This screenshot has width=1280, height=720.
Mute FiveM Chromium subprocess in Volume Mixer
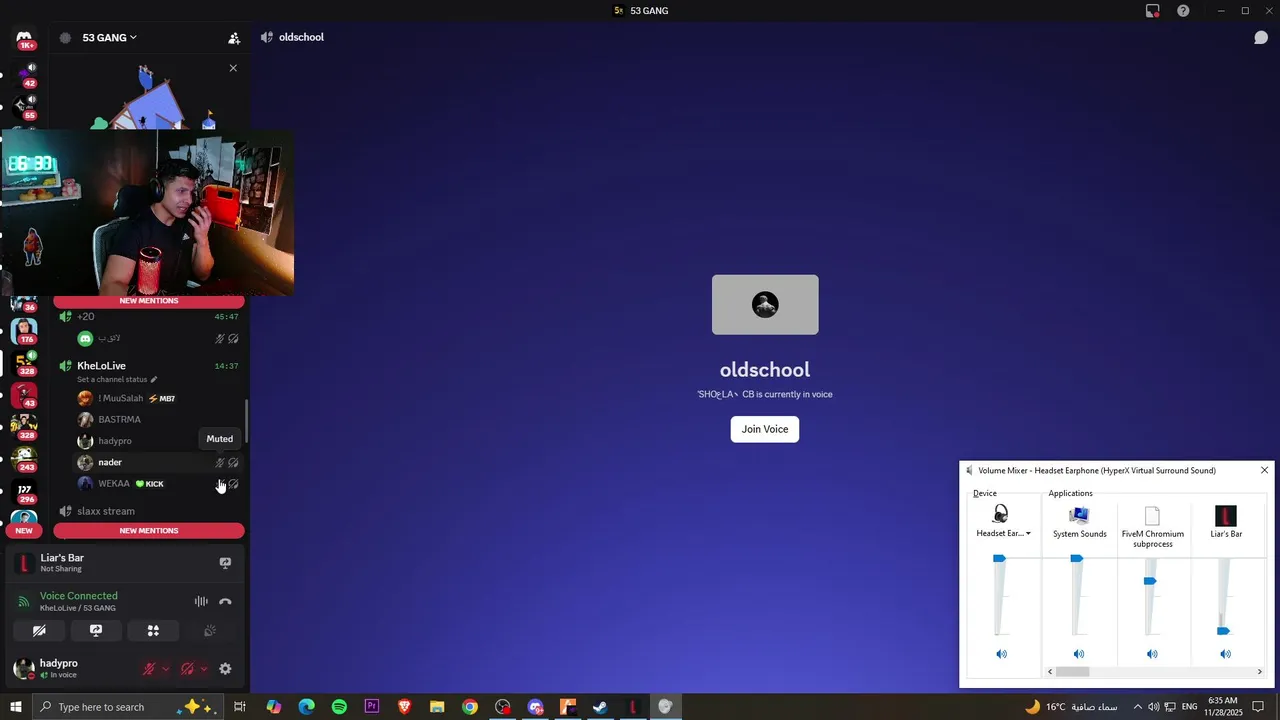tap(1152, 654)
